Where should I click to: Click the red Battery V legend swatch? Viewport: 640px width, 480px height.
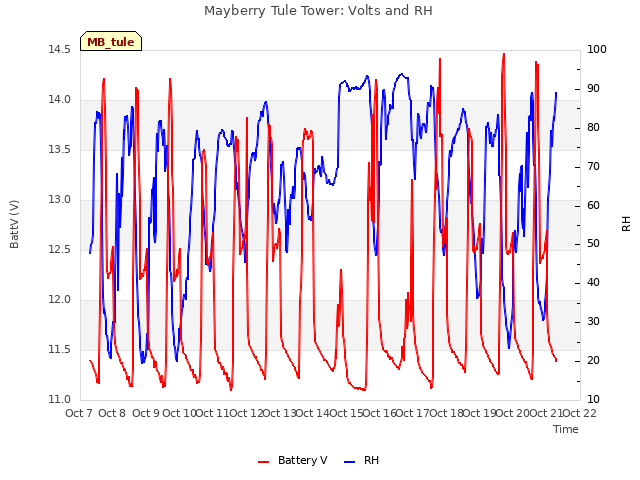point(264,462)
